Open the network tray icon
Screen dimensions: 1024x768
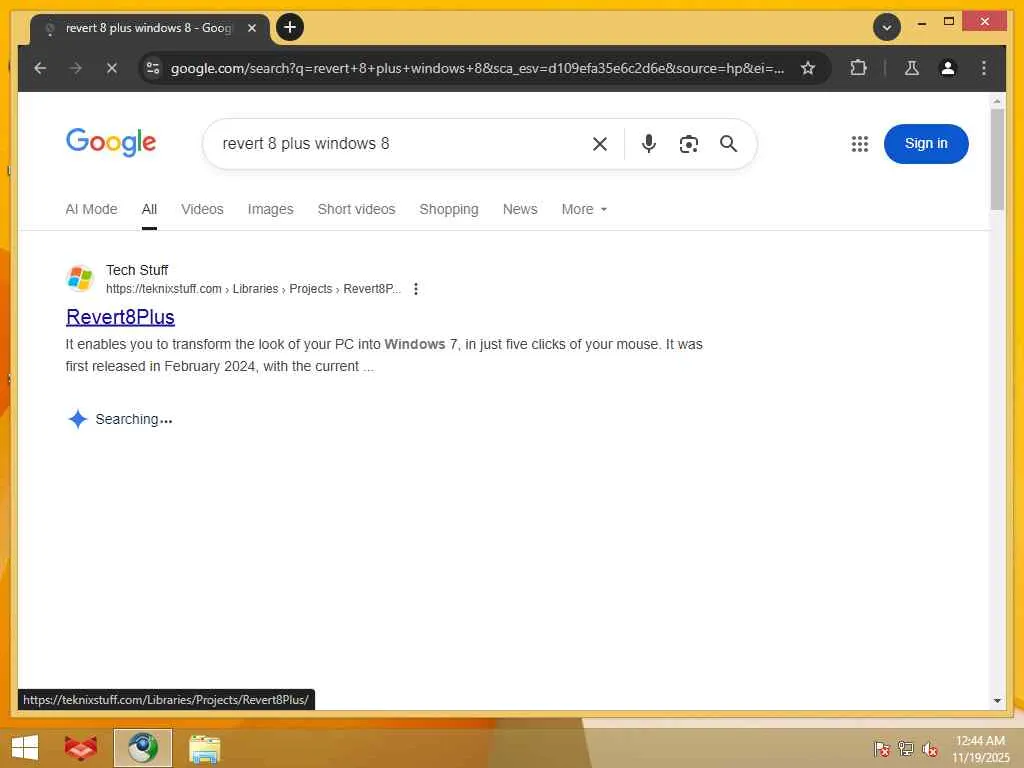click(905, 748)
